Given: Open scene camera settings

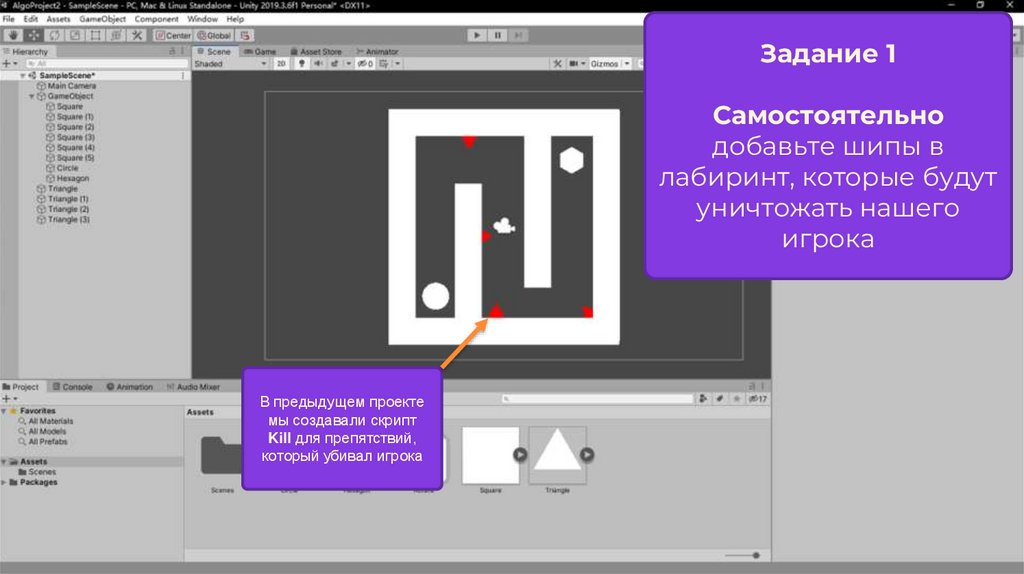Looking at the screenshot, I should tap(577, 64).
